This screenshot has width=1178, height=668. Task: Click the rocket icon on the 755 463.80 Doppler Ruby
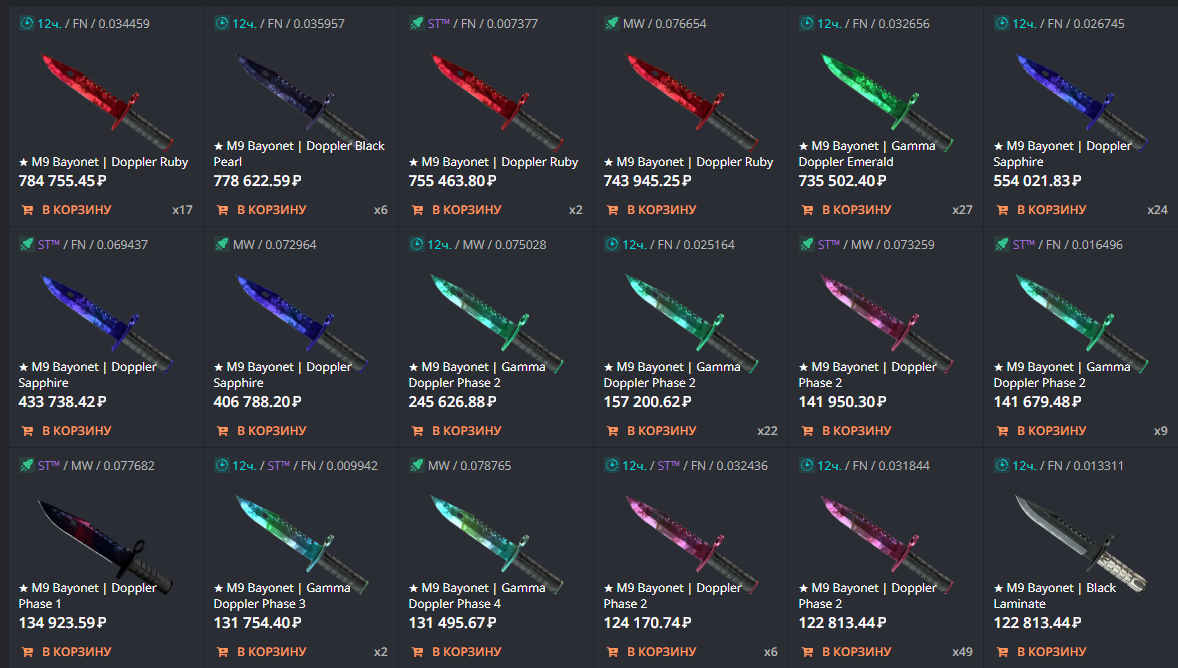[416, 23]
